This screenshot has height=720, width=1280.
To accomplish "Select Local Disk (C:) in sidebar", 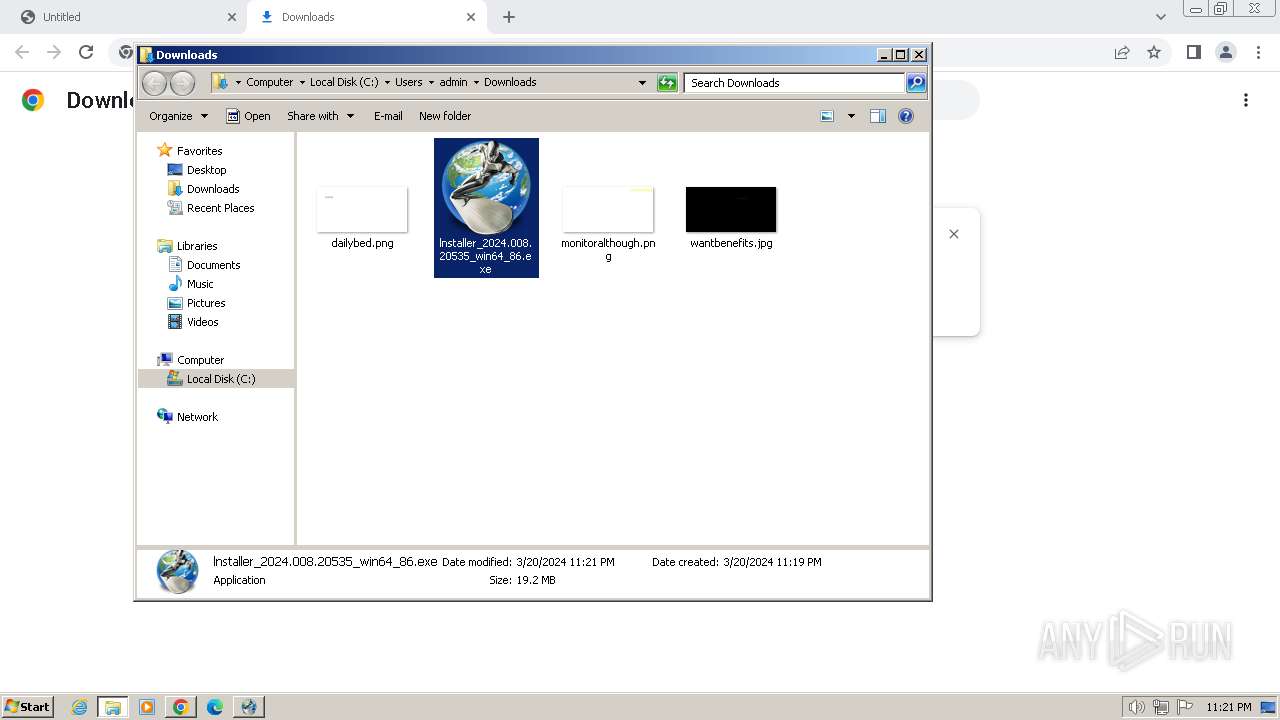I will point(221,379).
